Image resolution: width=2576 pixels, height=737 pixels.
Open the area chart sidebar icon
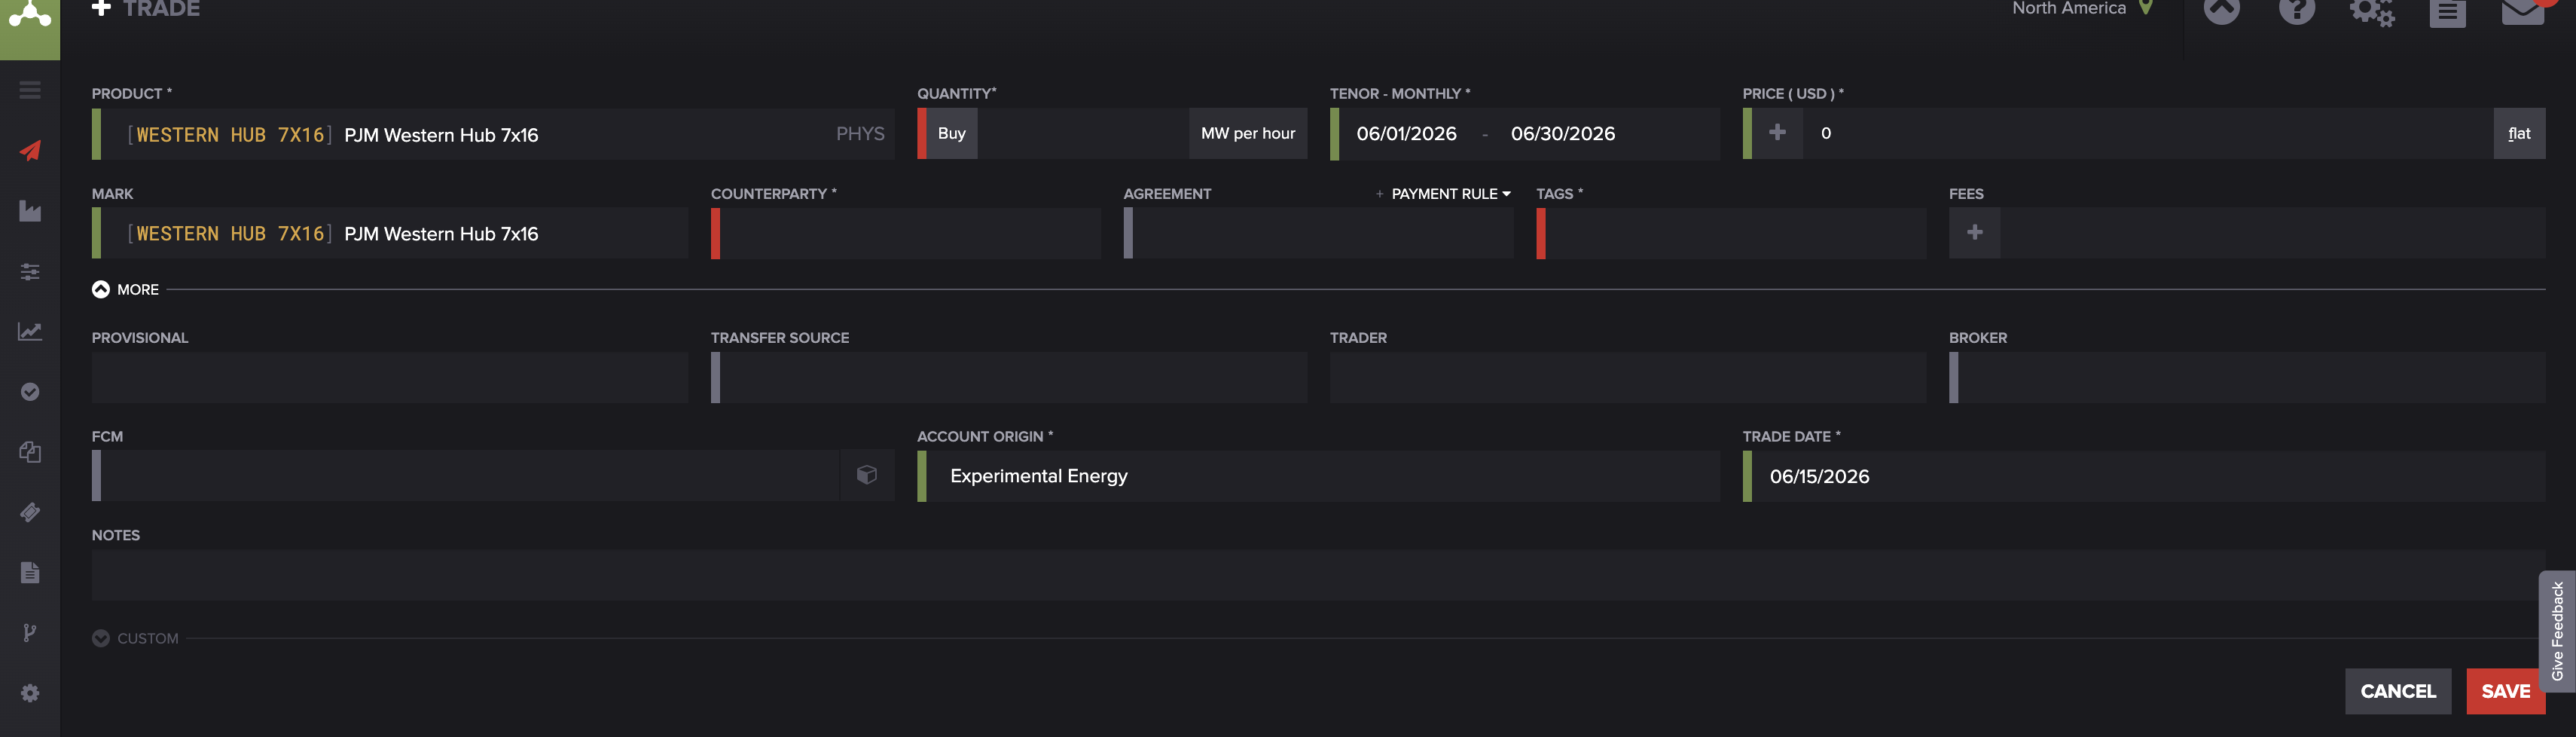(x=30, y=211)
